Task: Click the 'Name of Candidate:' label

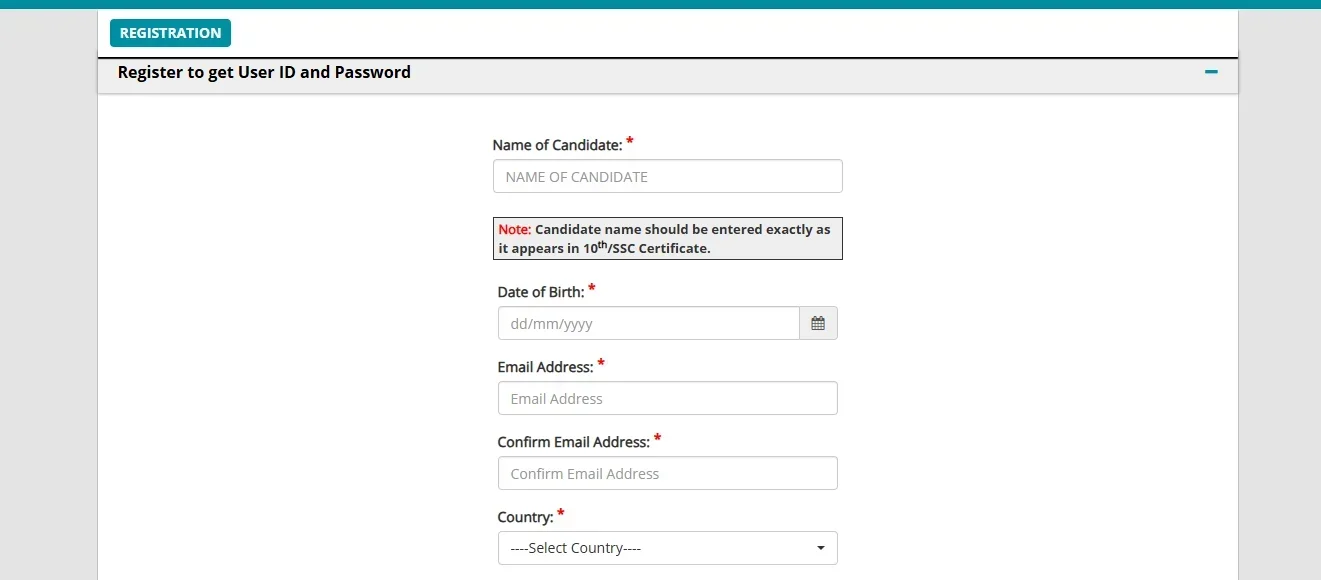Action: click(x=557, y=145)
